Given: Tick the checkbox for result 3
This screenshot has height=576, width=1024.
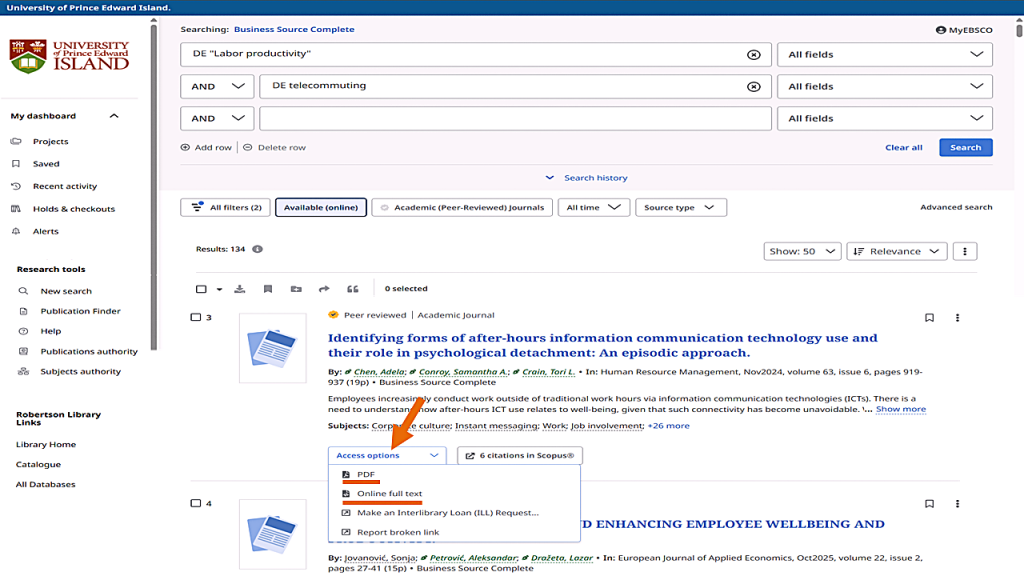Looking at the screenshot, I should point(196,318).
